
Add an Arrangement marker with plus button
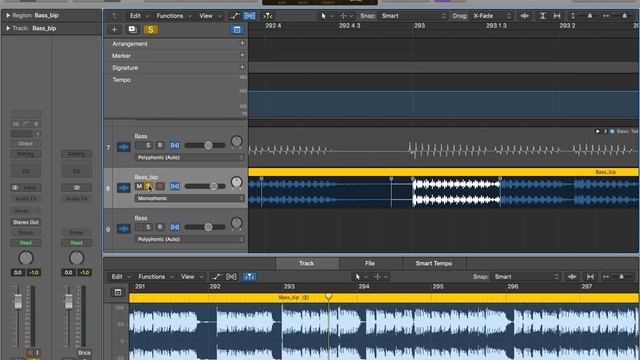click(x=242, y=43)
